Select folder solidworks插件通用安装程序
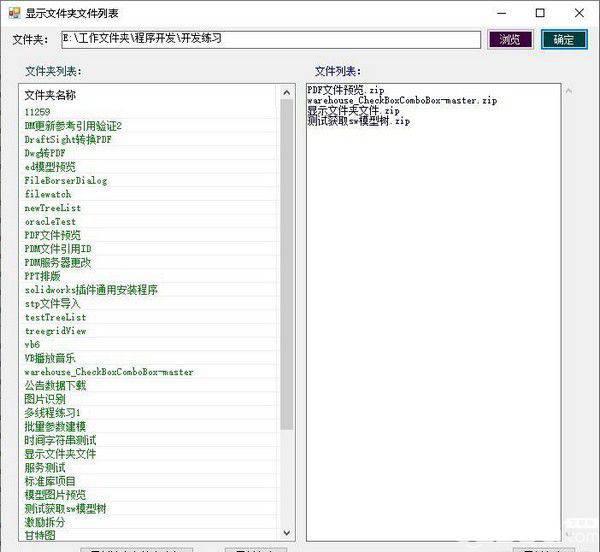 click(x=91, y=290)
